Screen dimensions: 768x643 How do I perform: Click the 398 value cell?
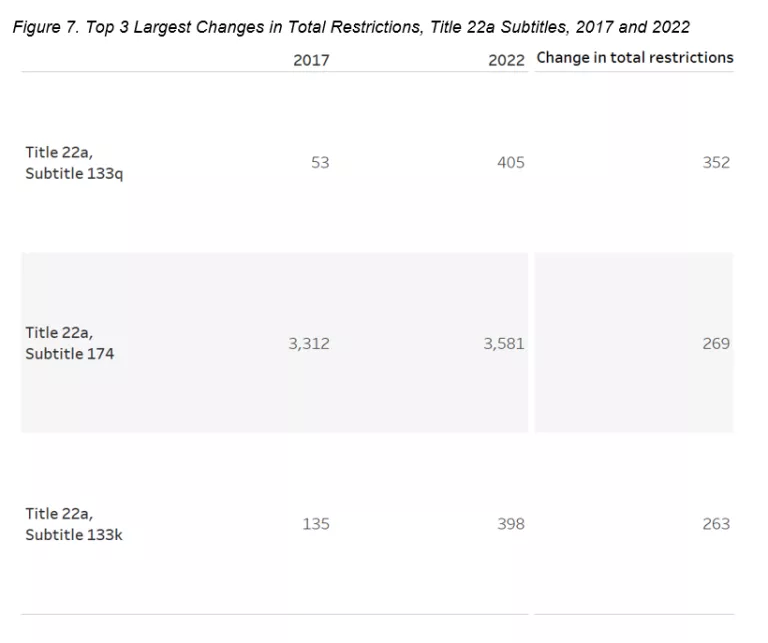pyautogui.click(x=510, y=524)
